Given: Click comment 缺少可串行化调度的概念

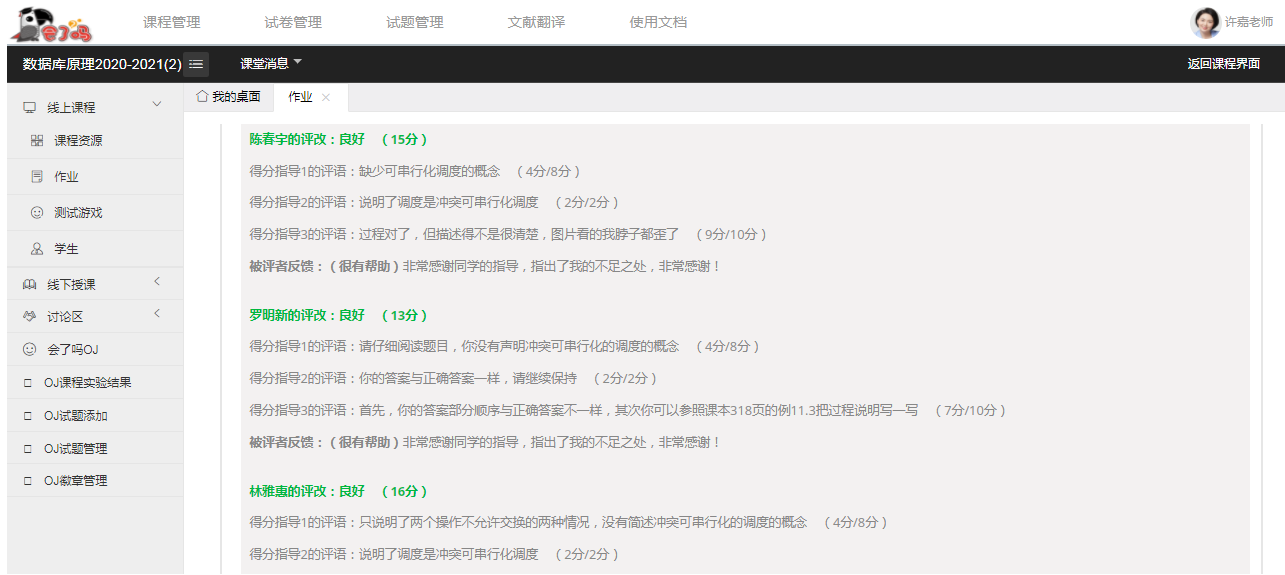Looking at the screenshot, I should point(430,171).
